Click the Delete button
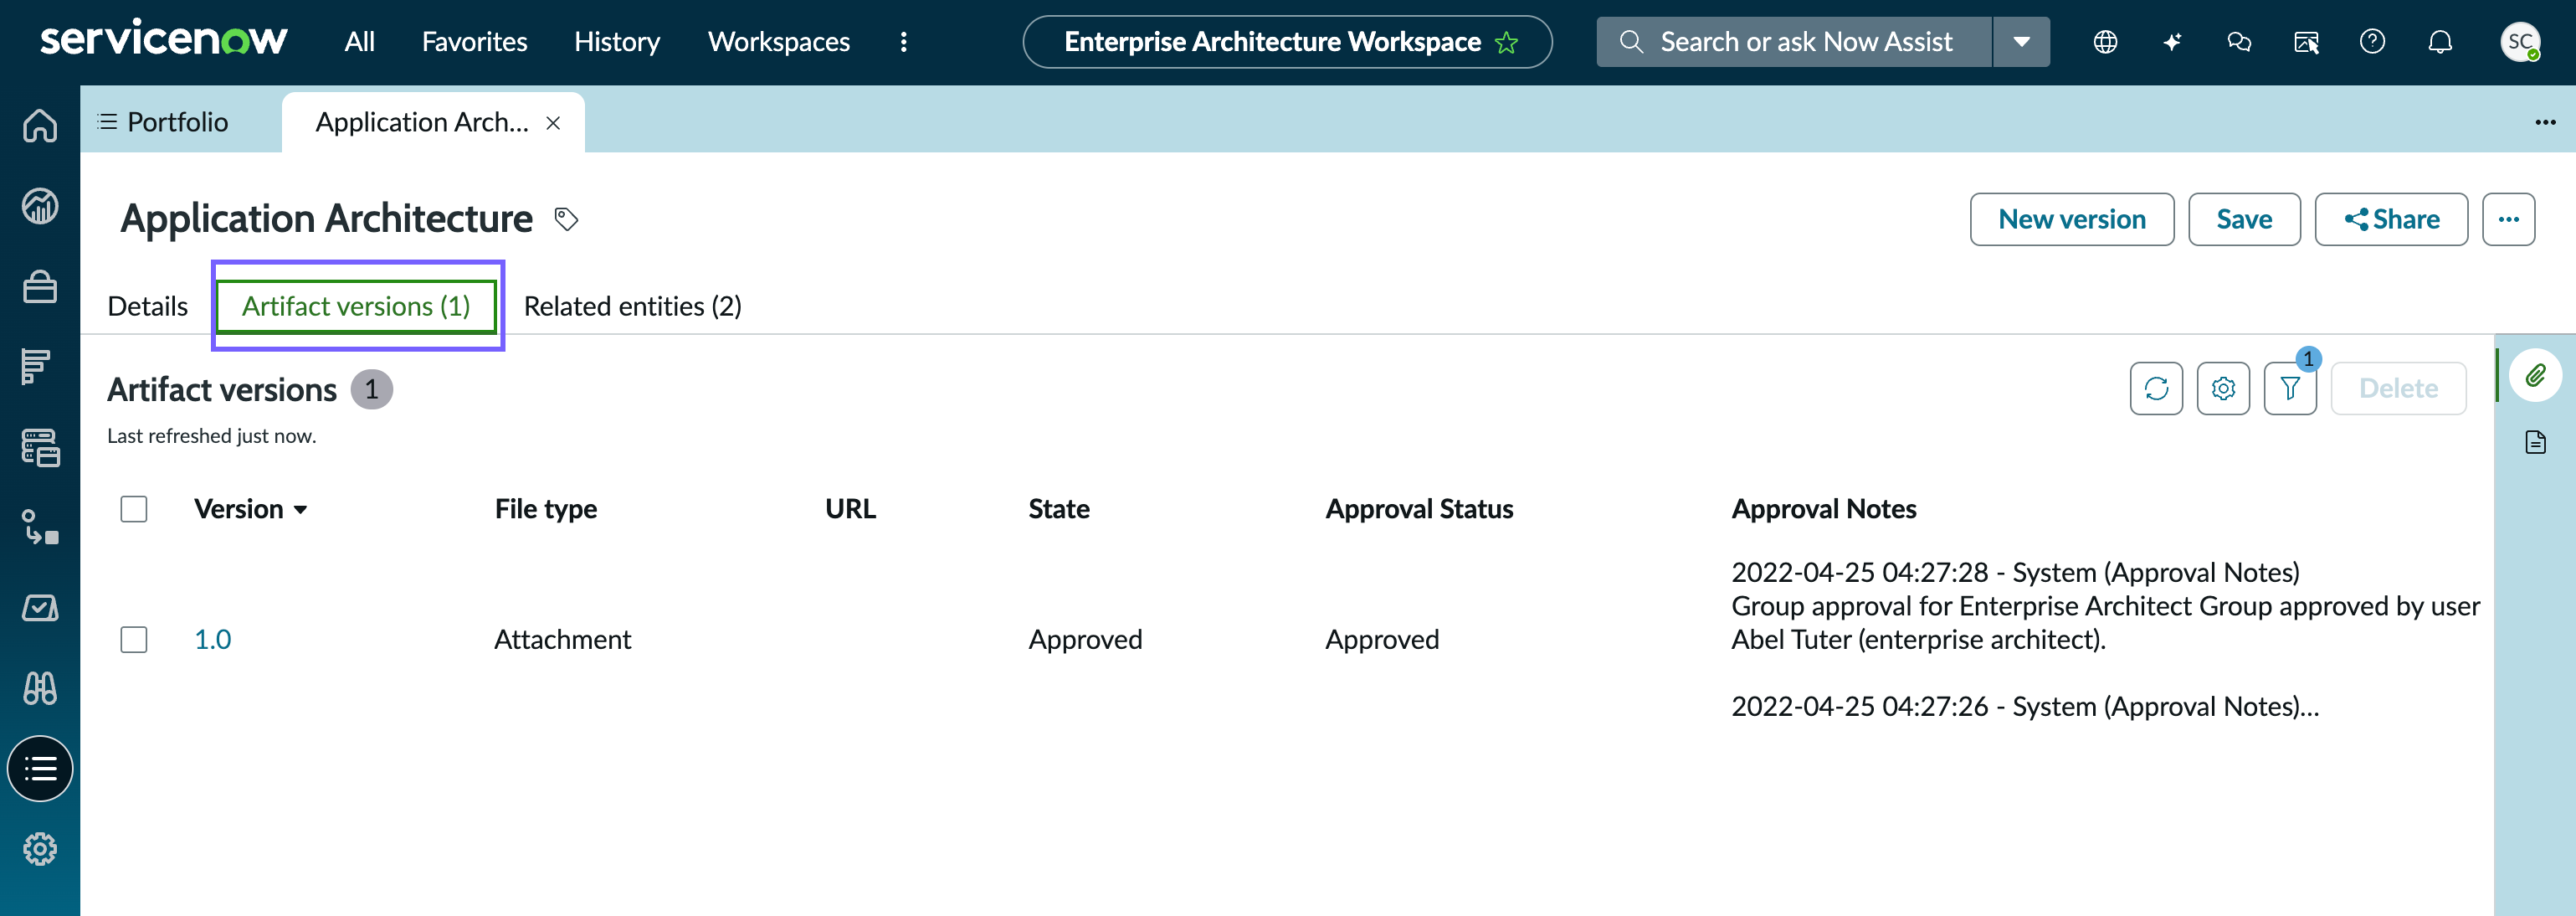This screenshot has height=916, width=2576. tap(2398, 388)
